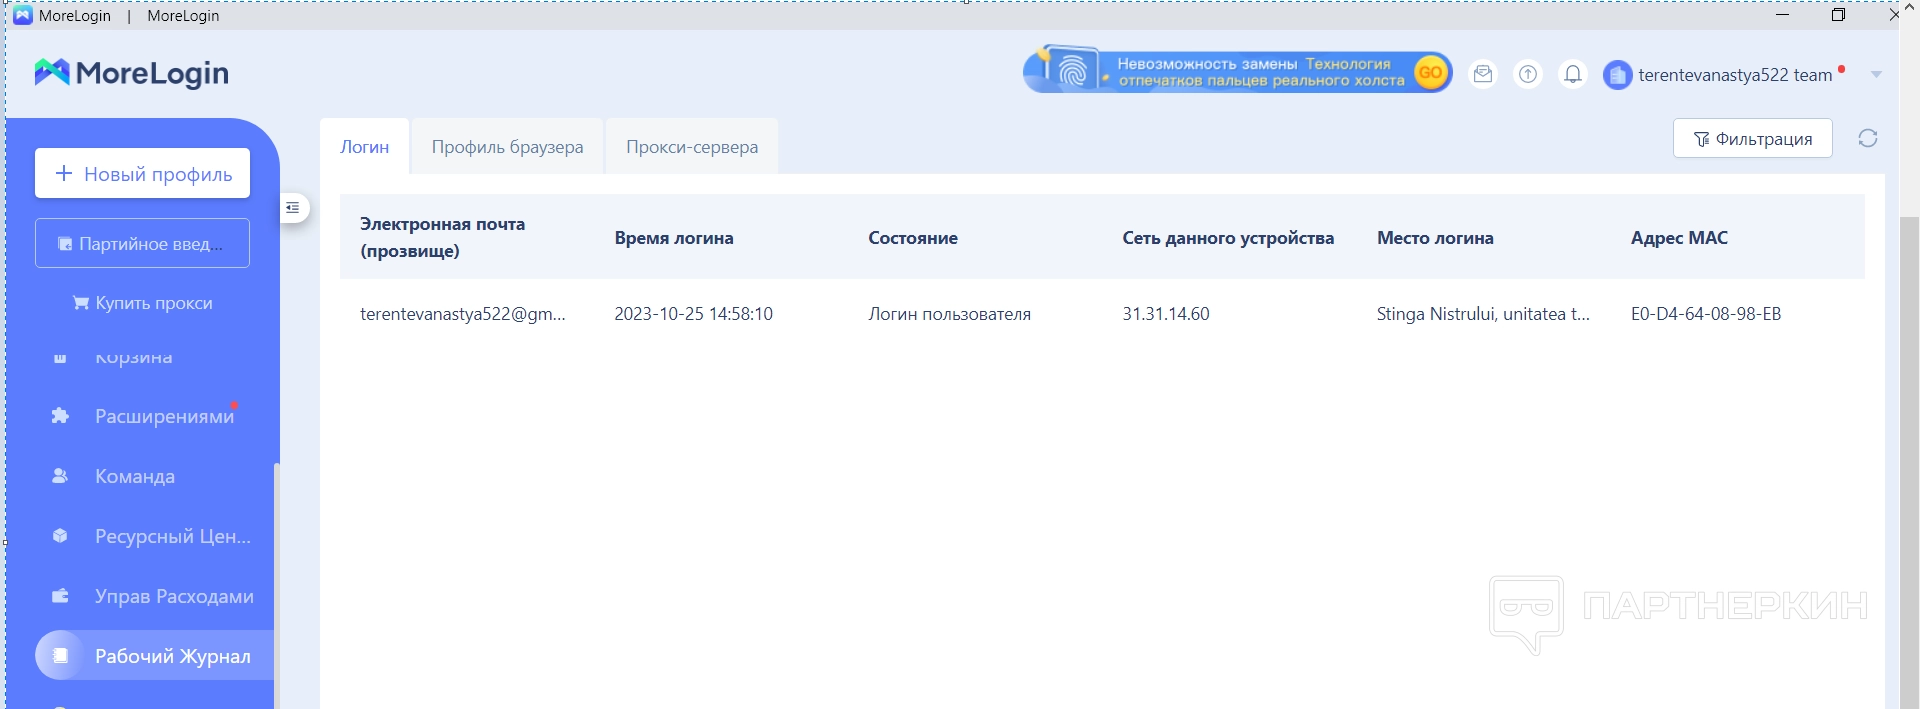The height and width of the screenshot is (709, 1920).
Task: Click the Состояние column header
Action: [x=913, y=238]
